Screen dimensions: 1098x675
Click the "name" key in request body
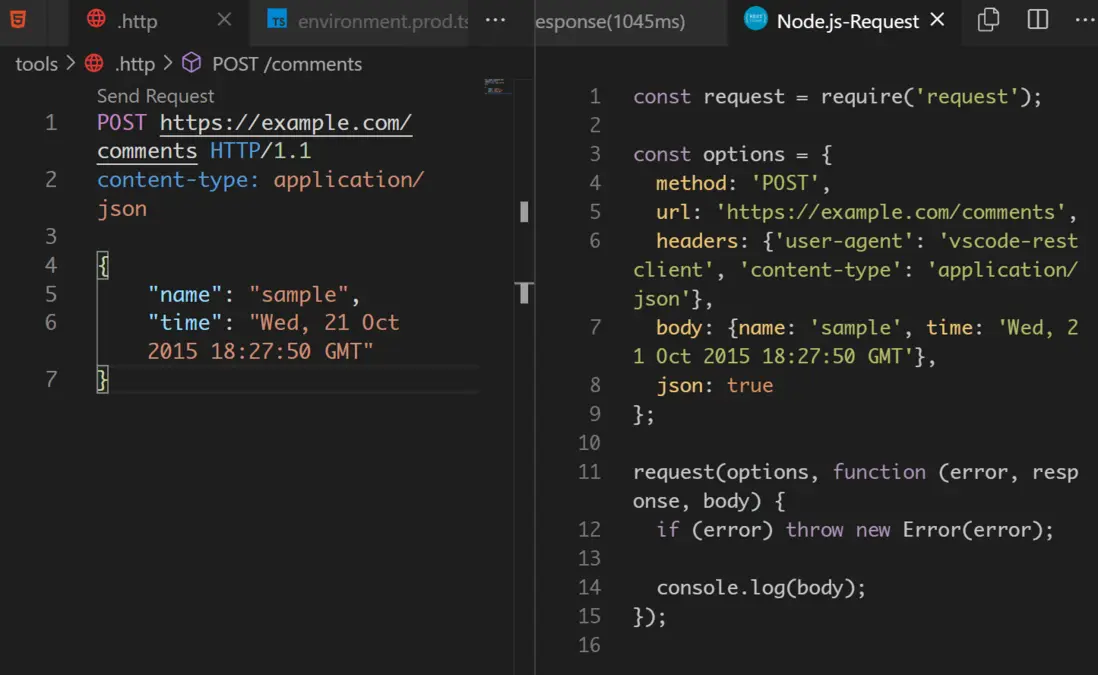pyautogui.click(x=185, y=295)
